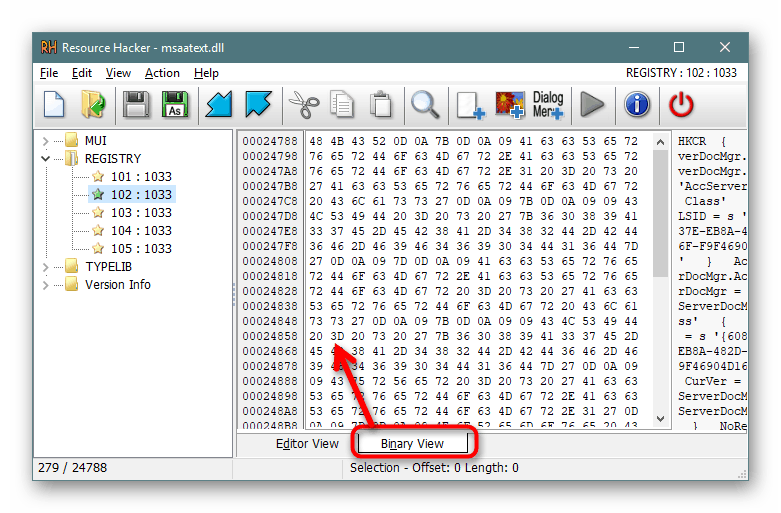
Task: Click the open REGISTRY folder icon
Action: (72, 158)
